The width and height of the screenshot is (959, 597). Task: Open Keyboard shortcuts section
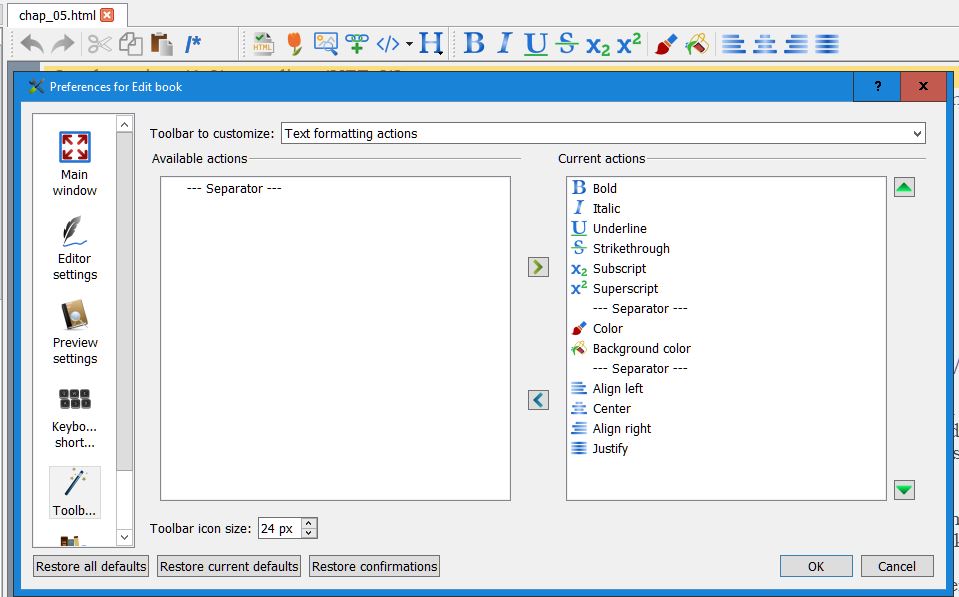(x=75, y=416)
